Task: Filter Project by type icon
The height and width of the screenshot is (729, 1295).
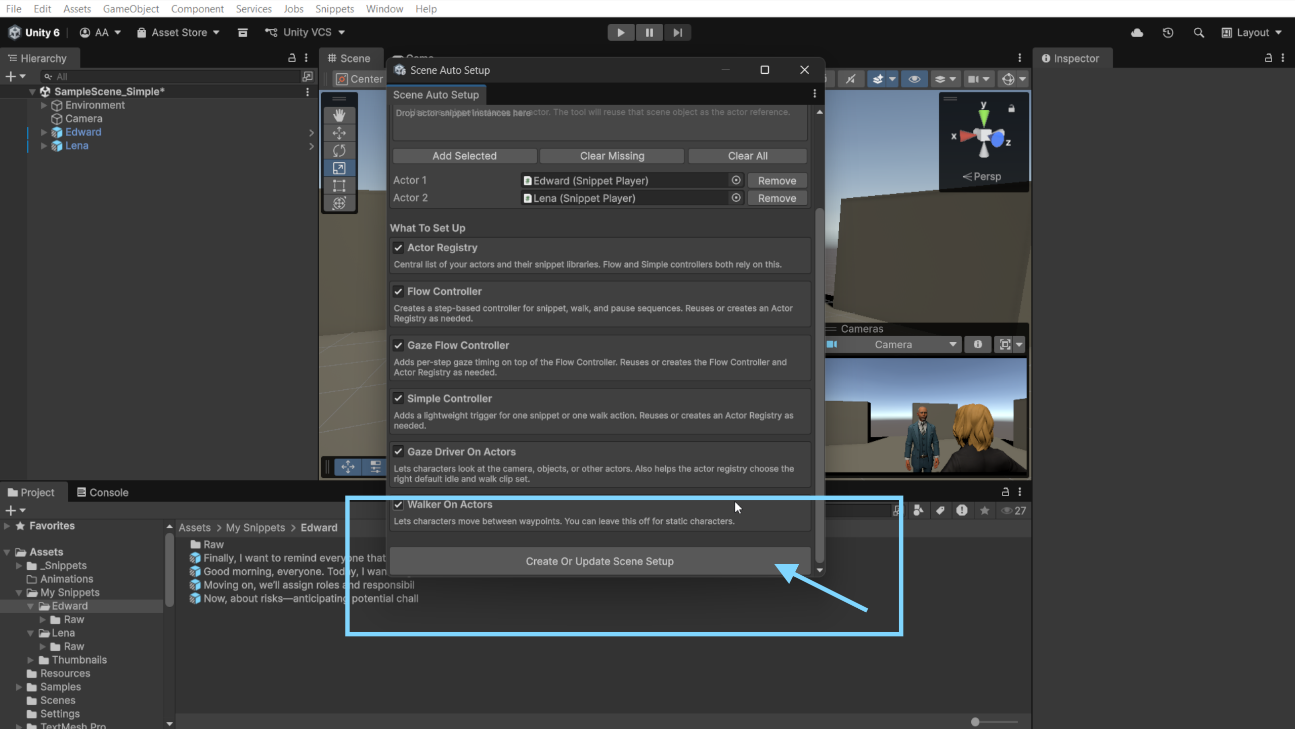Action: coord(918,510)
